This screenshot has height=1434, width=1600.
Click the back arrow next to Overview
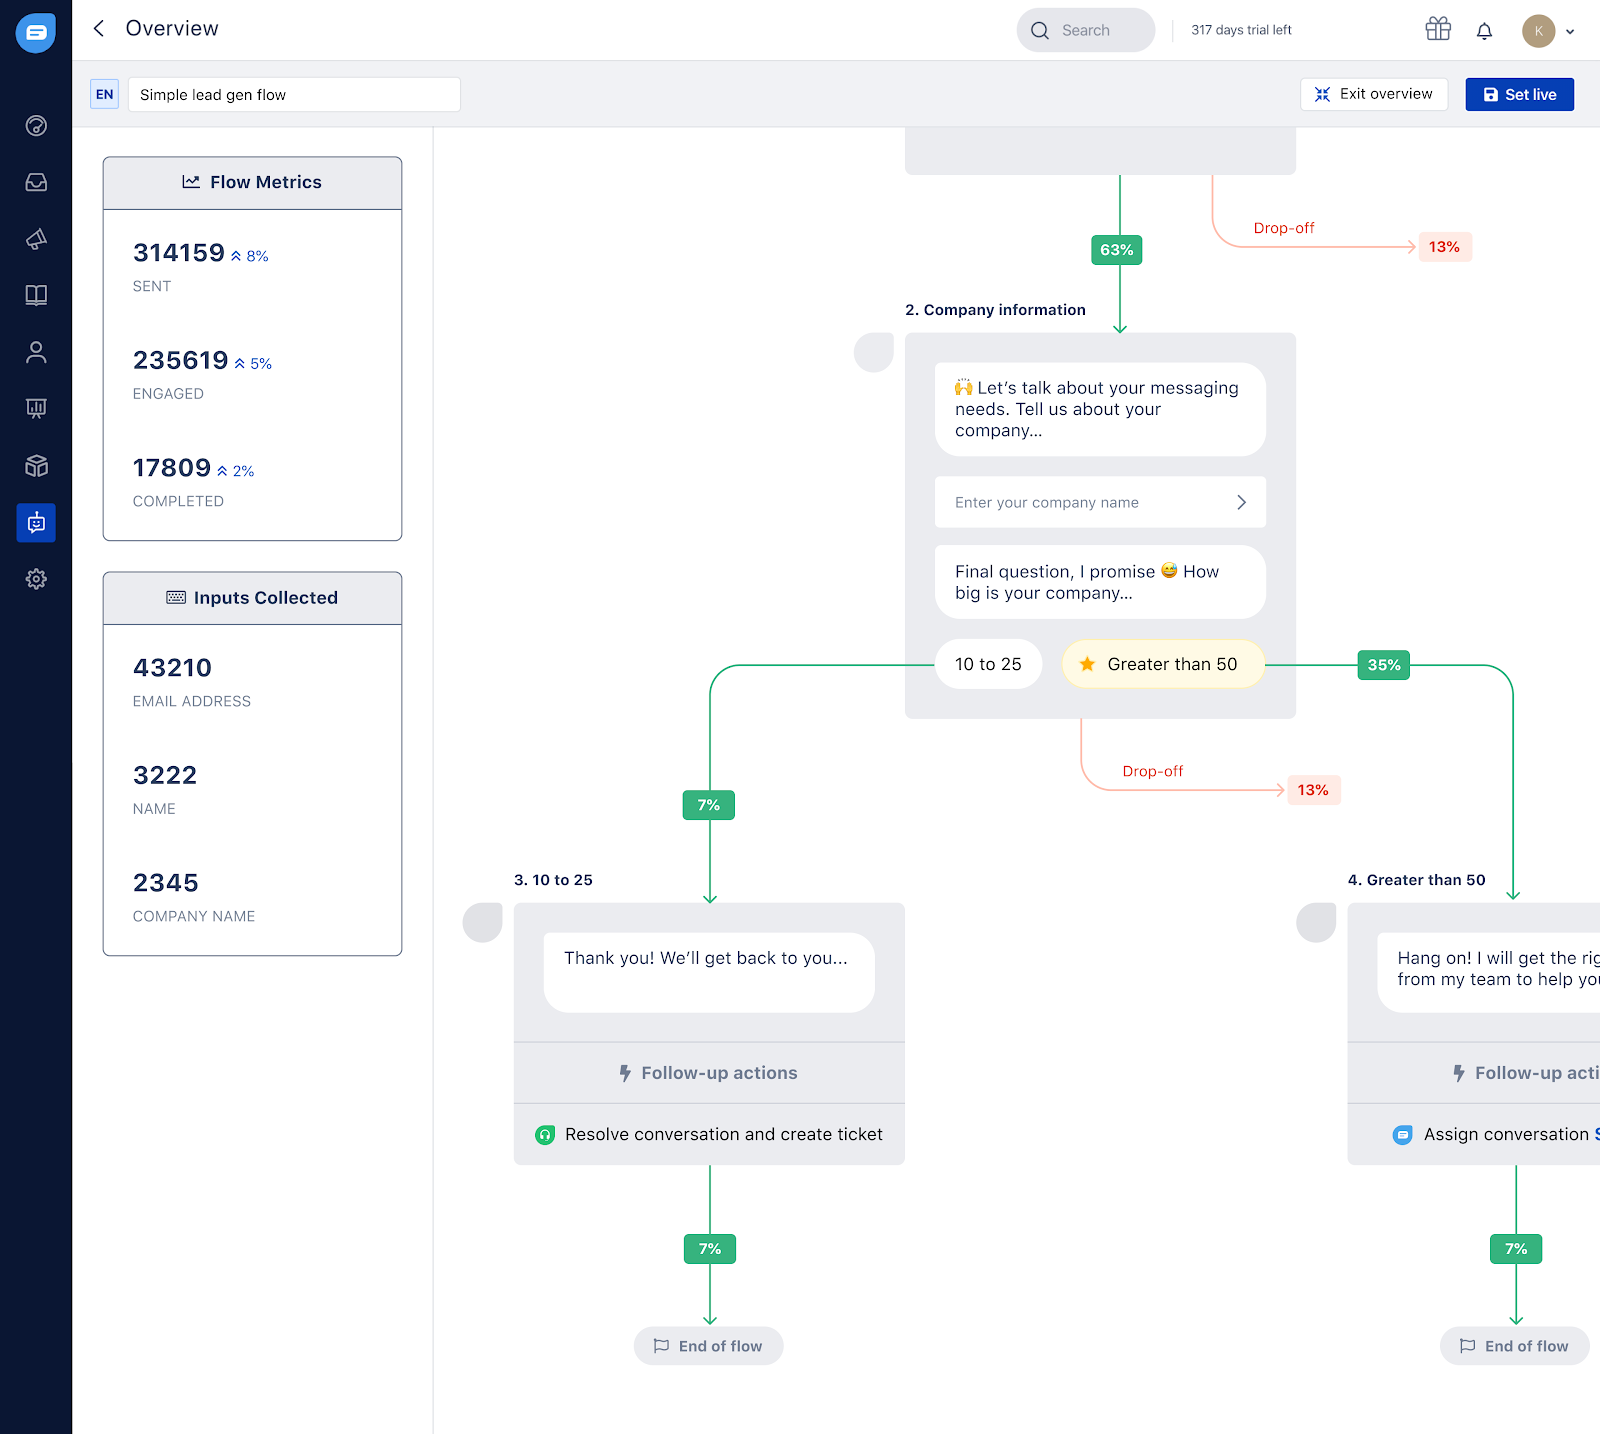(x=97, y=28)
